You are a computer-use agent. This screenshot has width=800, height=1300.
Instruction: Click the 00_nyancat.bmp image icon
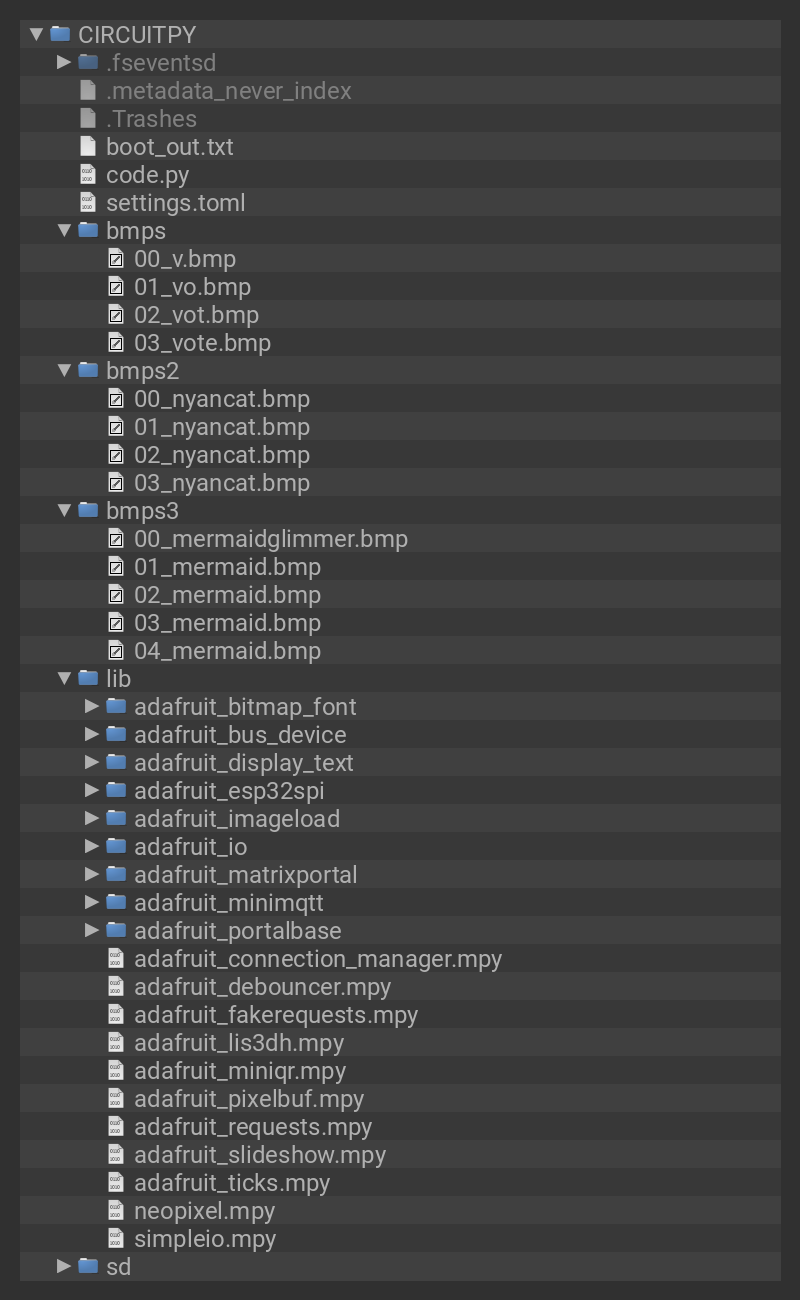tap(116, 399)
